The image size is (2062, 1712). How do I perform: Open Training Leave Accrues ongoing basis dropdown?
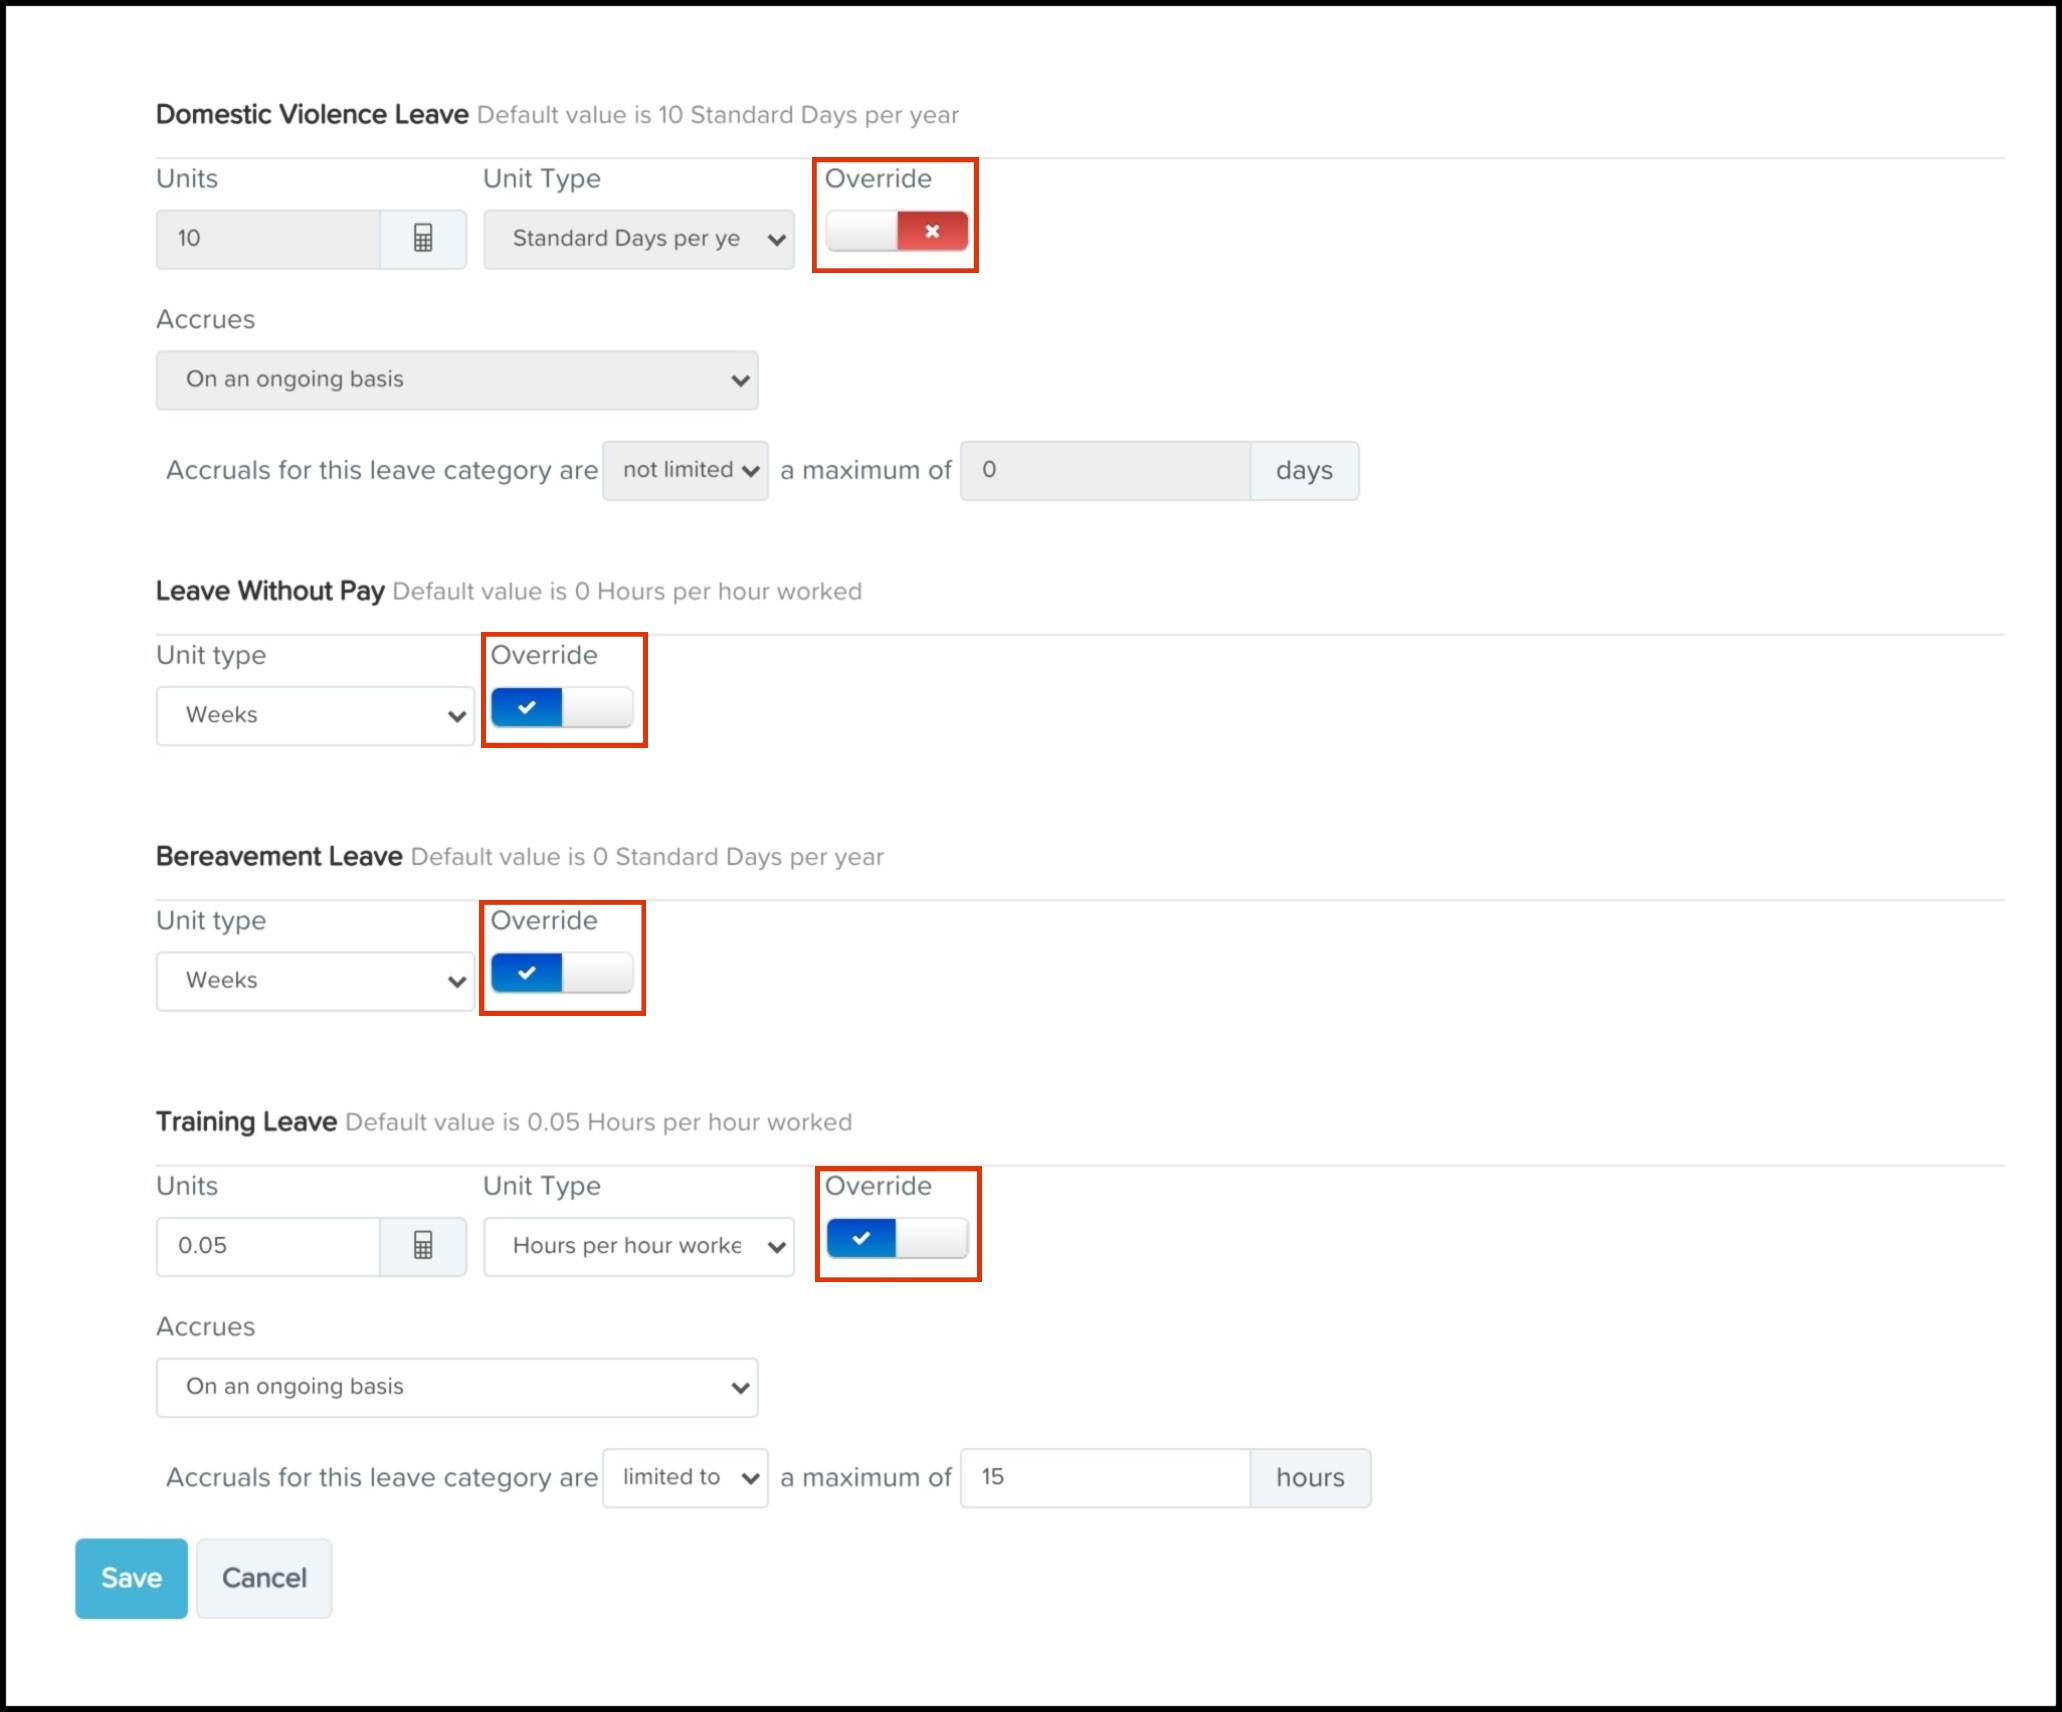click(x=457, y=1387)
